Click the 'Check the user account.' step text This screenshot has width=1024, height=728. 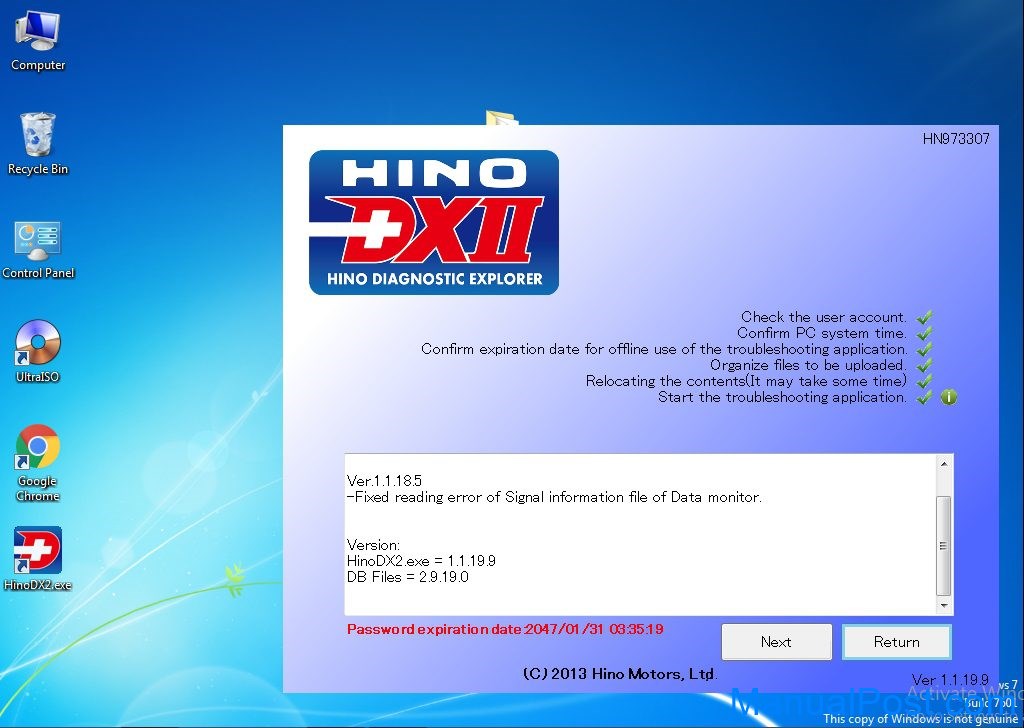tap(824, 317)
